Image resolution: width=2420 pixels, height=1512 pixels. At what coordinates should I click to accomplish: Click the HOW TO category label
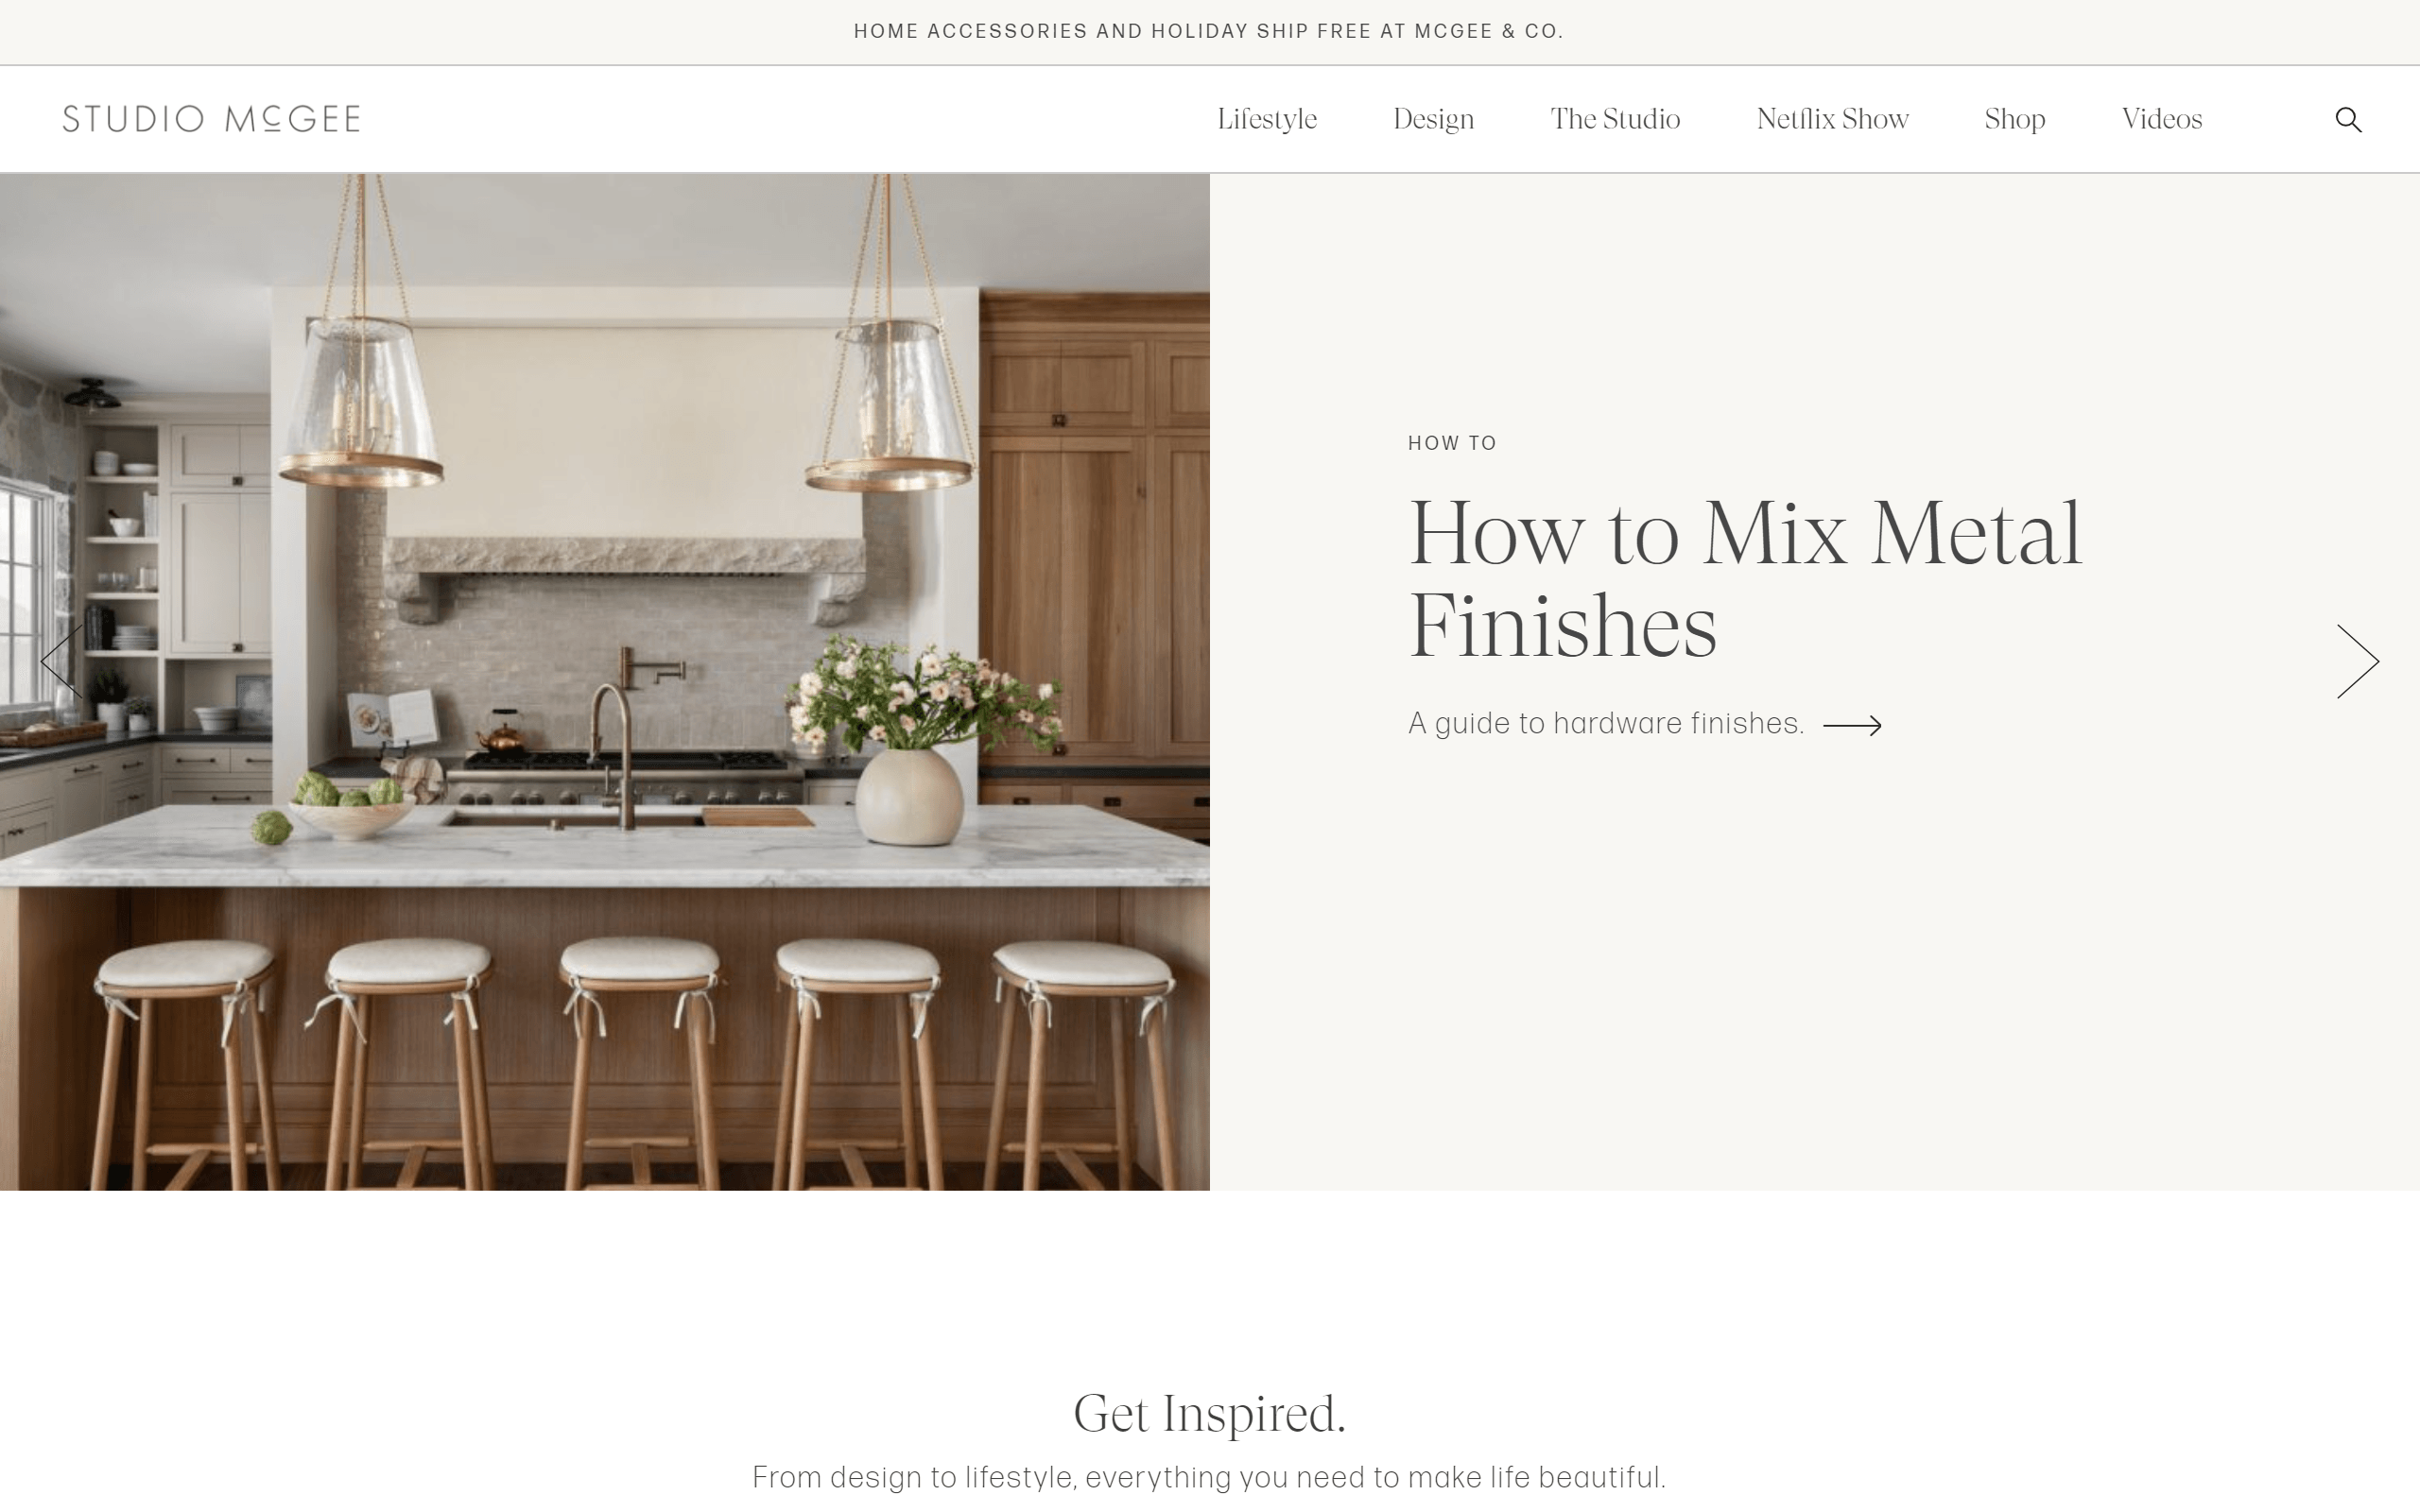(x=1452, y=443)
